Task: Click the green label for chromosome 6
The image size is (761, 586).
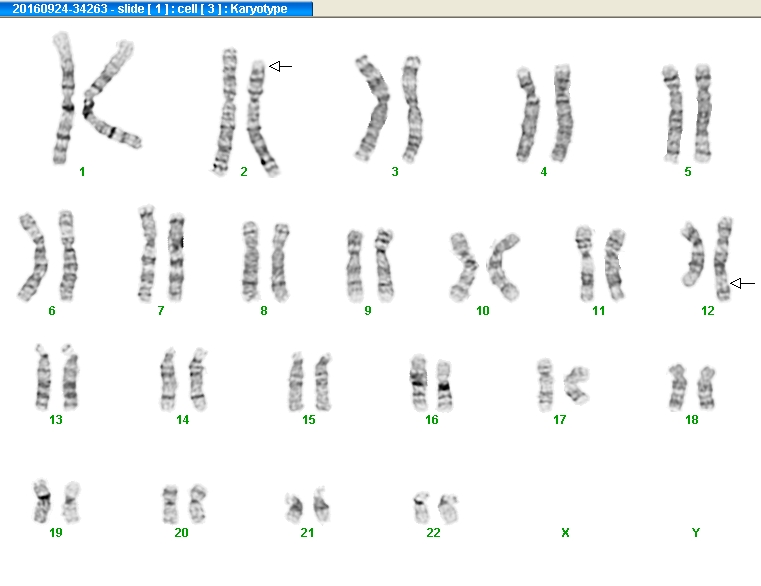Action: (52, 310)
